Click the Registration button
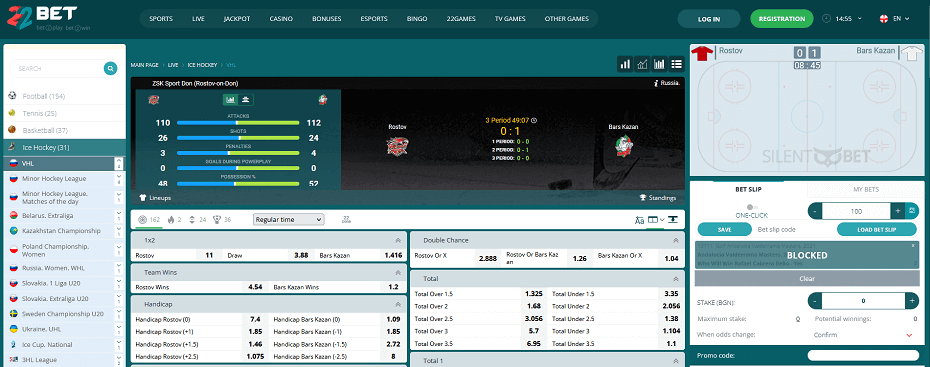Screen dimensions: 930x367 (782, 19)
